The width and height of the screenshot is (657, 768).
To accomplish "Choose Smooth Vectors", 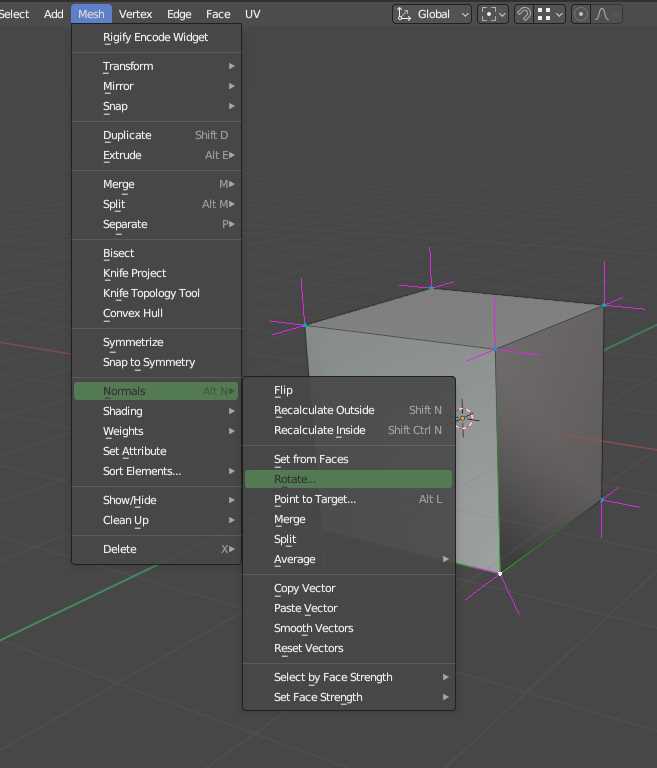I will click(349, 628).
